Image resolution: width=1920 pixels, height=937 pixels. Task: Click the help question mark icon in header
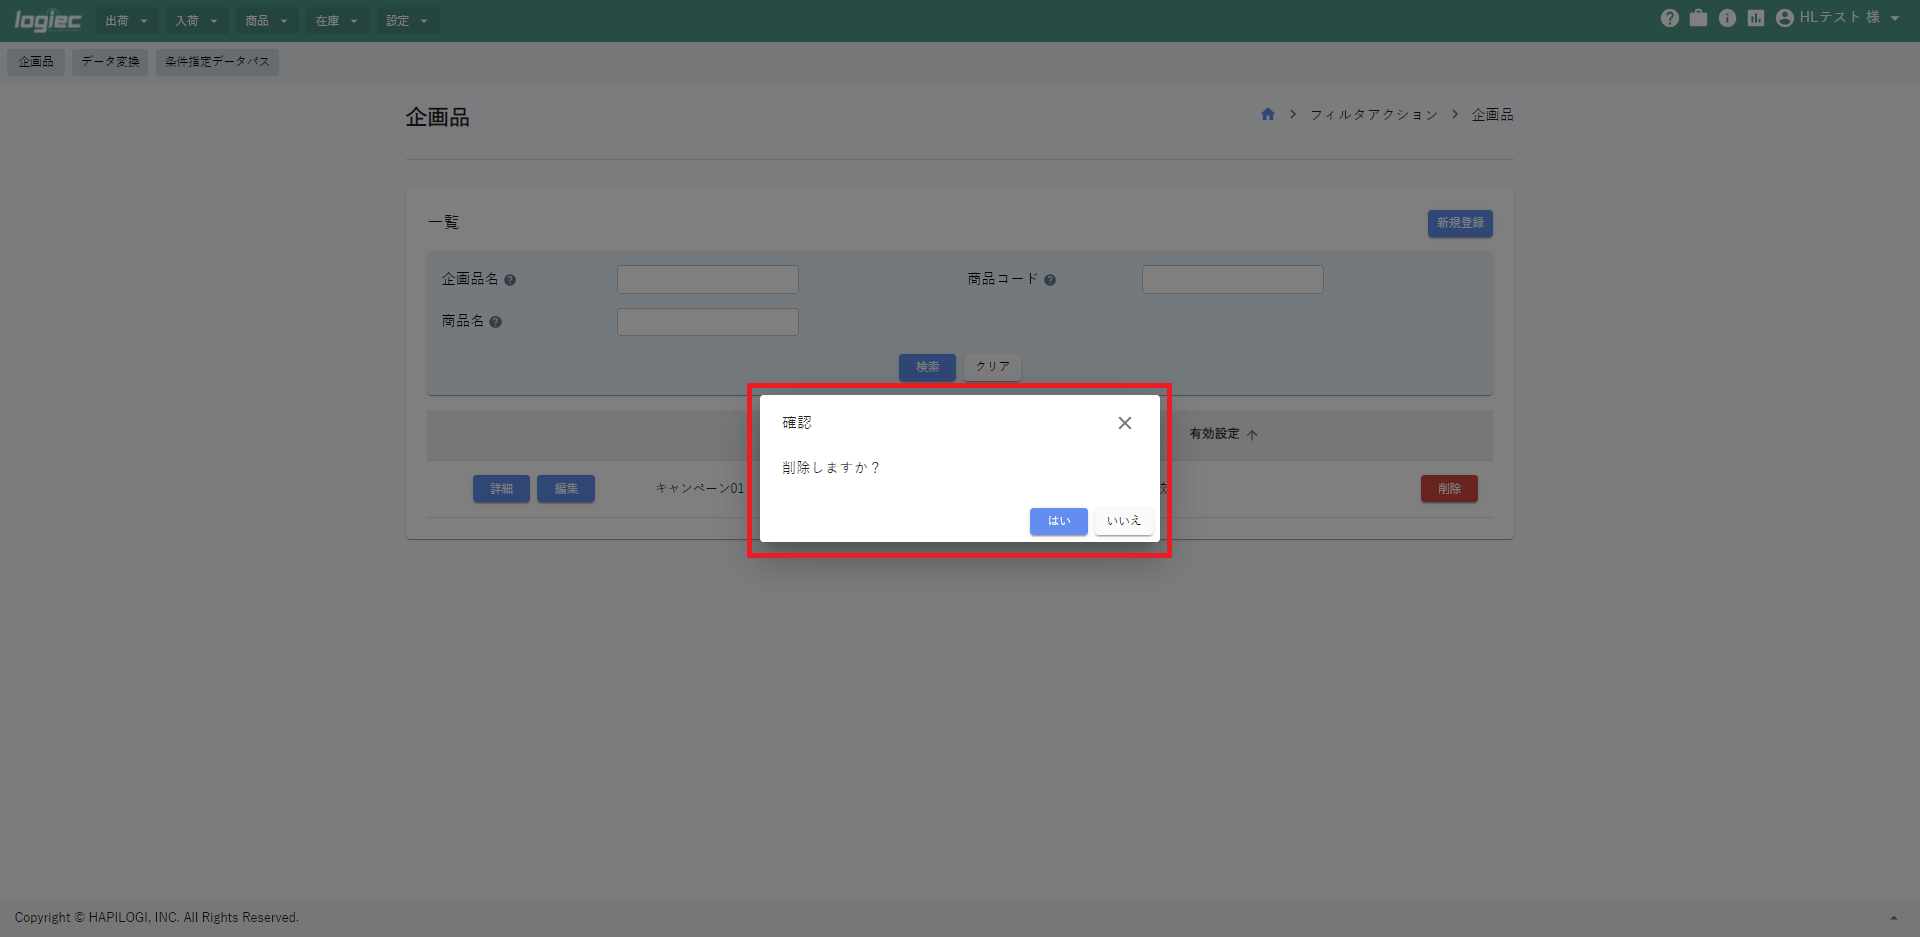[x=1669, y=18]
